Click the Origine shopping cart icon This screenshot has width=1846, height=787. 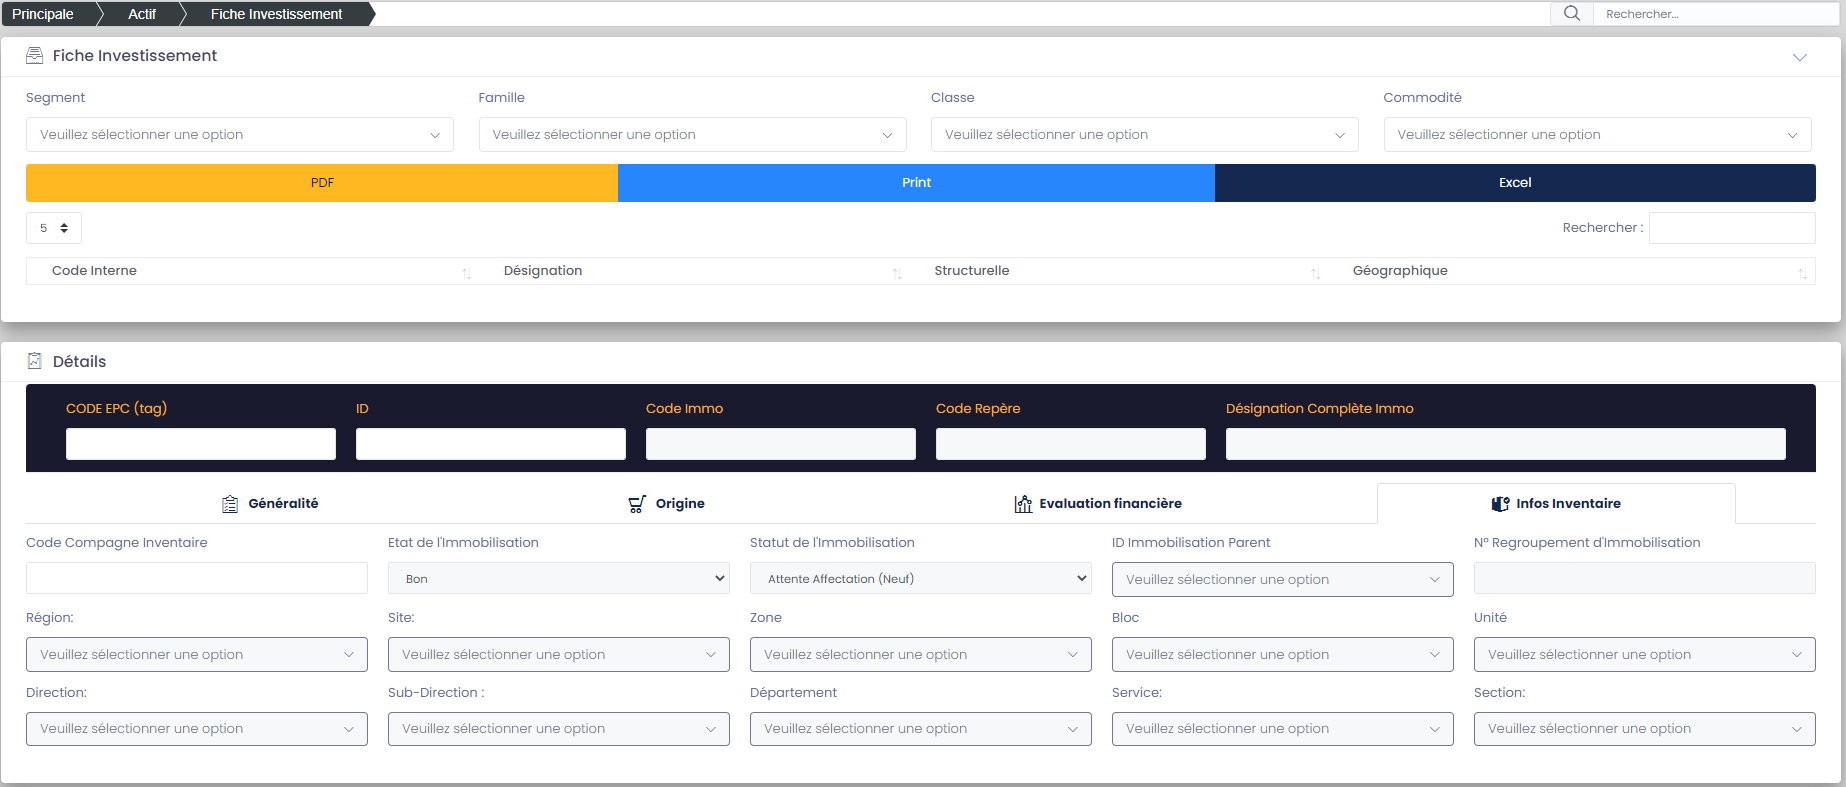pyautogui.click(x=637, y=504)
